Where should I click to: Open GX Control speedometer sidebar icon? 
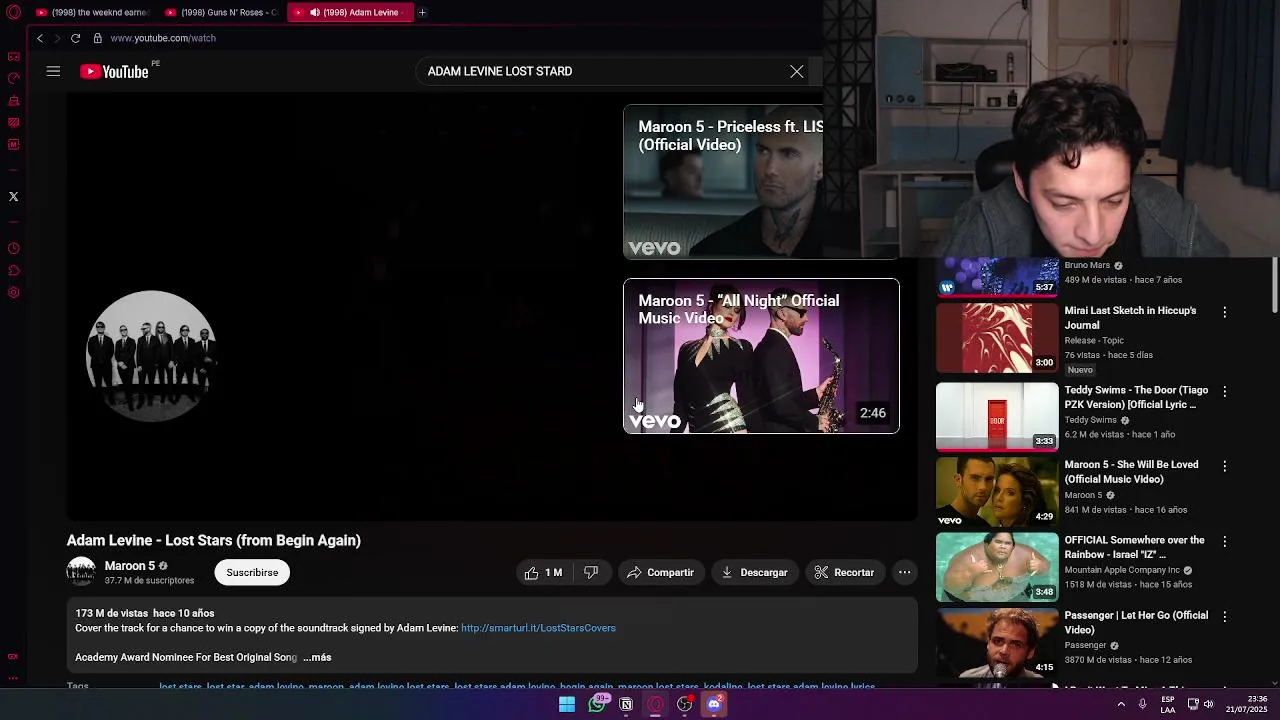coord(14,78)
